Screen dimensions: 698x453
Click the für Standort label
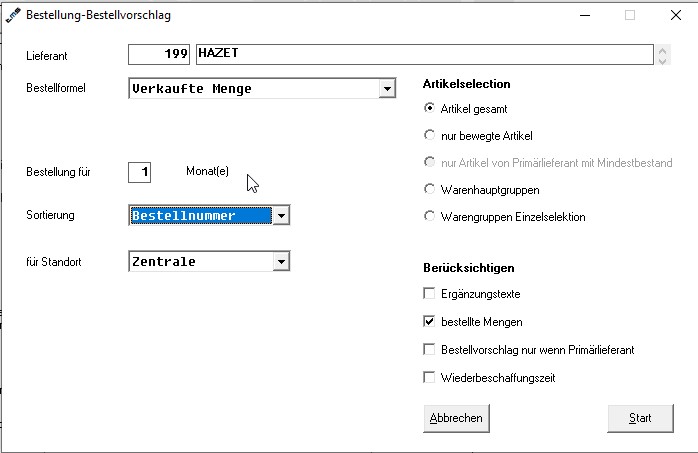coord(54,262)
